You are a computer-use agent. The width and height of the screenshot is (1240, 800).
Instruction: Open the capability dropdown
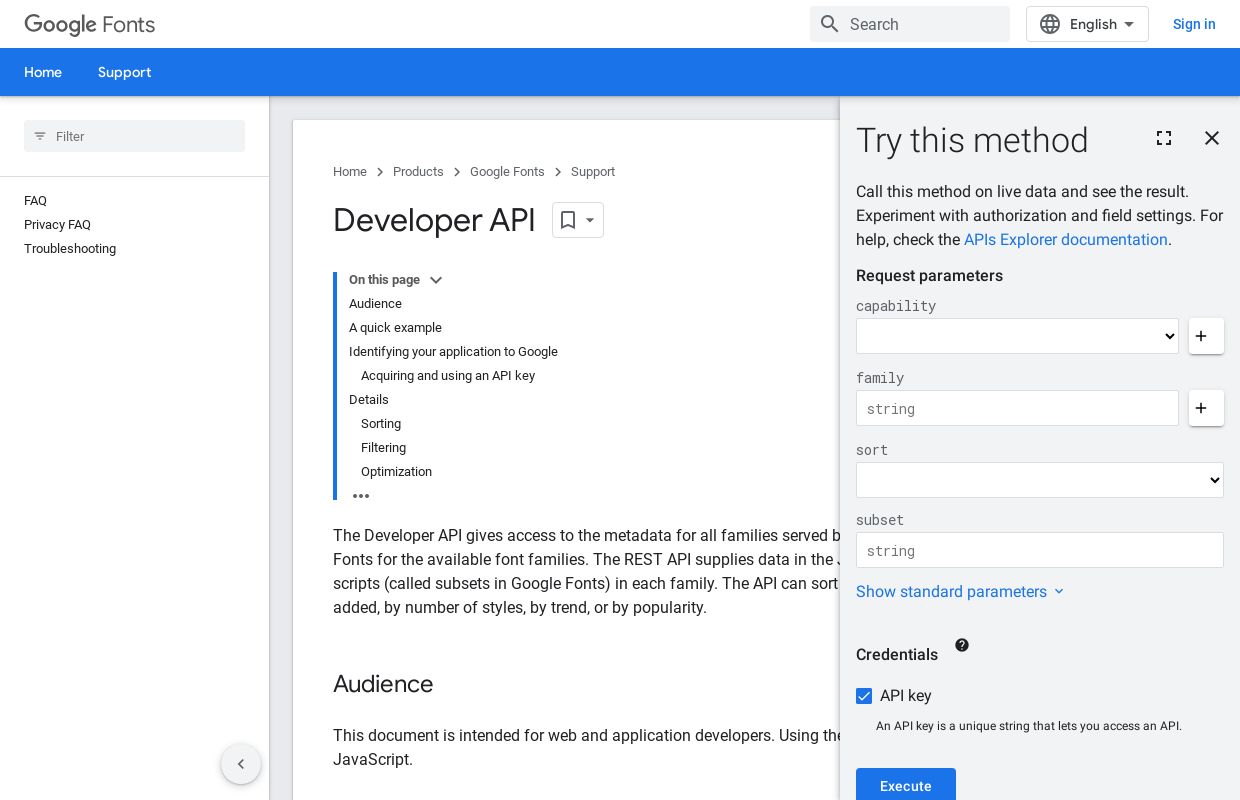(1017, 336)
